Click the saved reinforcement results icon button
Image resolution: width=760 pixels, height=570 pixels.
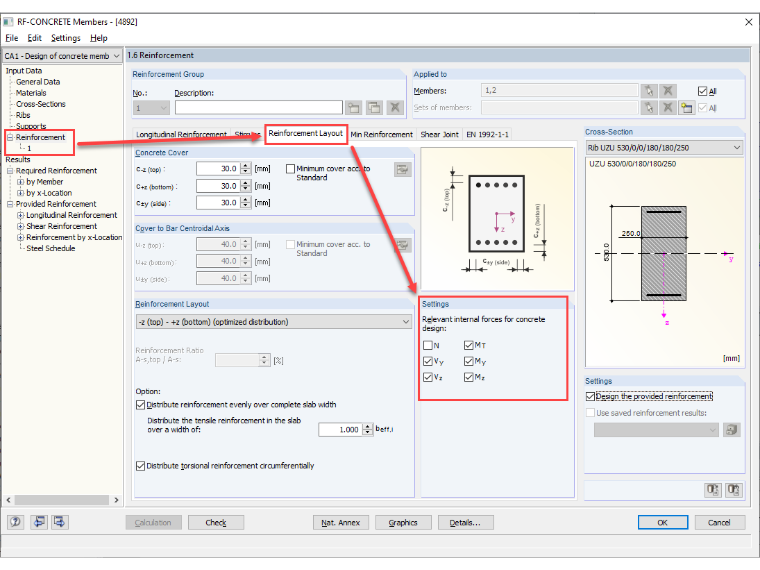point(731,429)
